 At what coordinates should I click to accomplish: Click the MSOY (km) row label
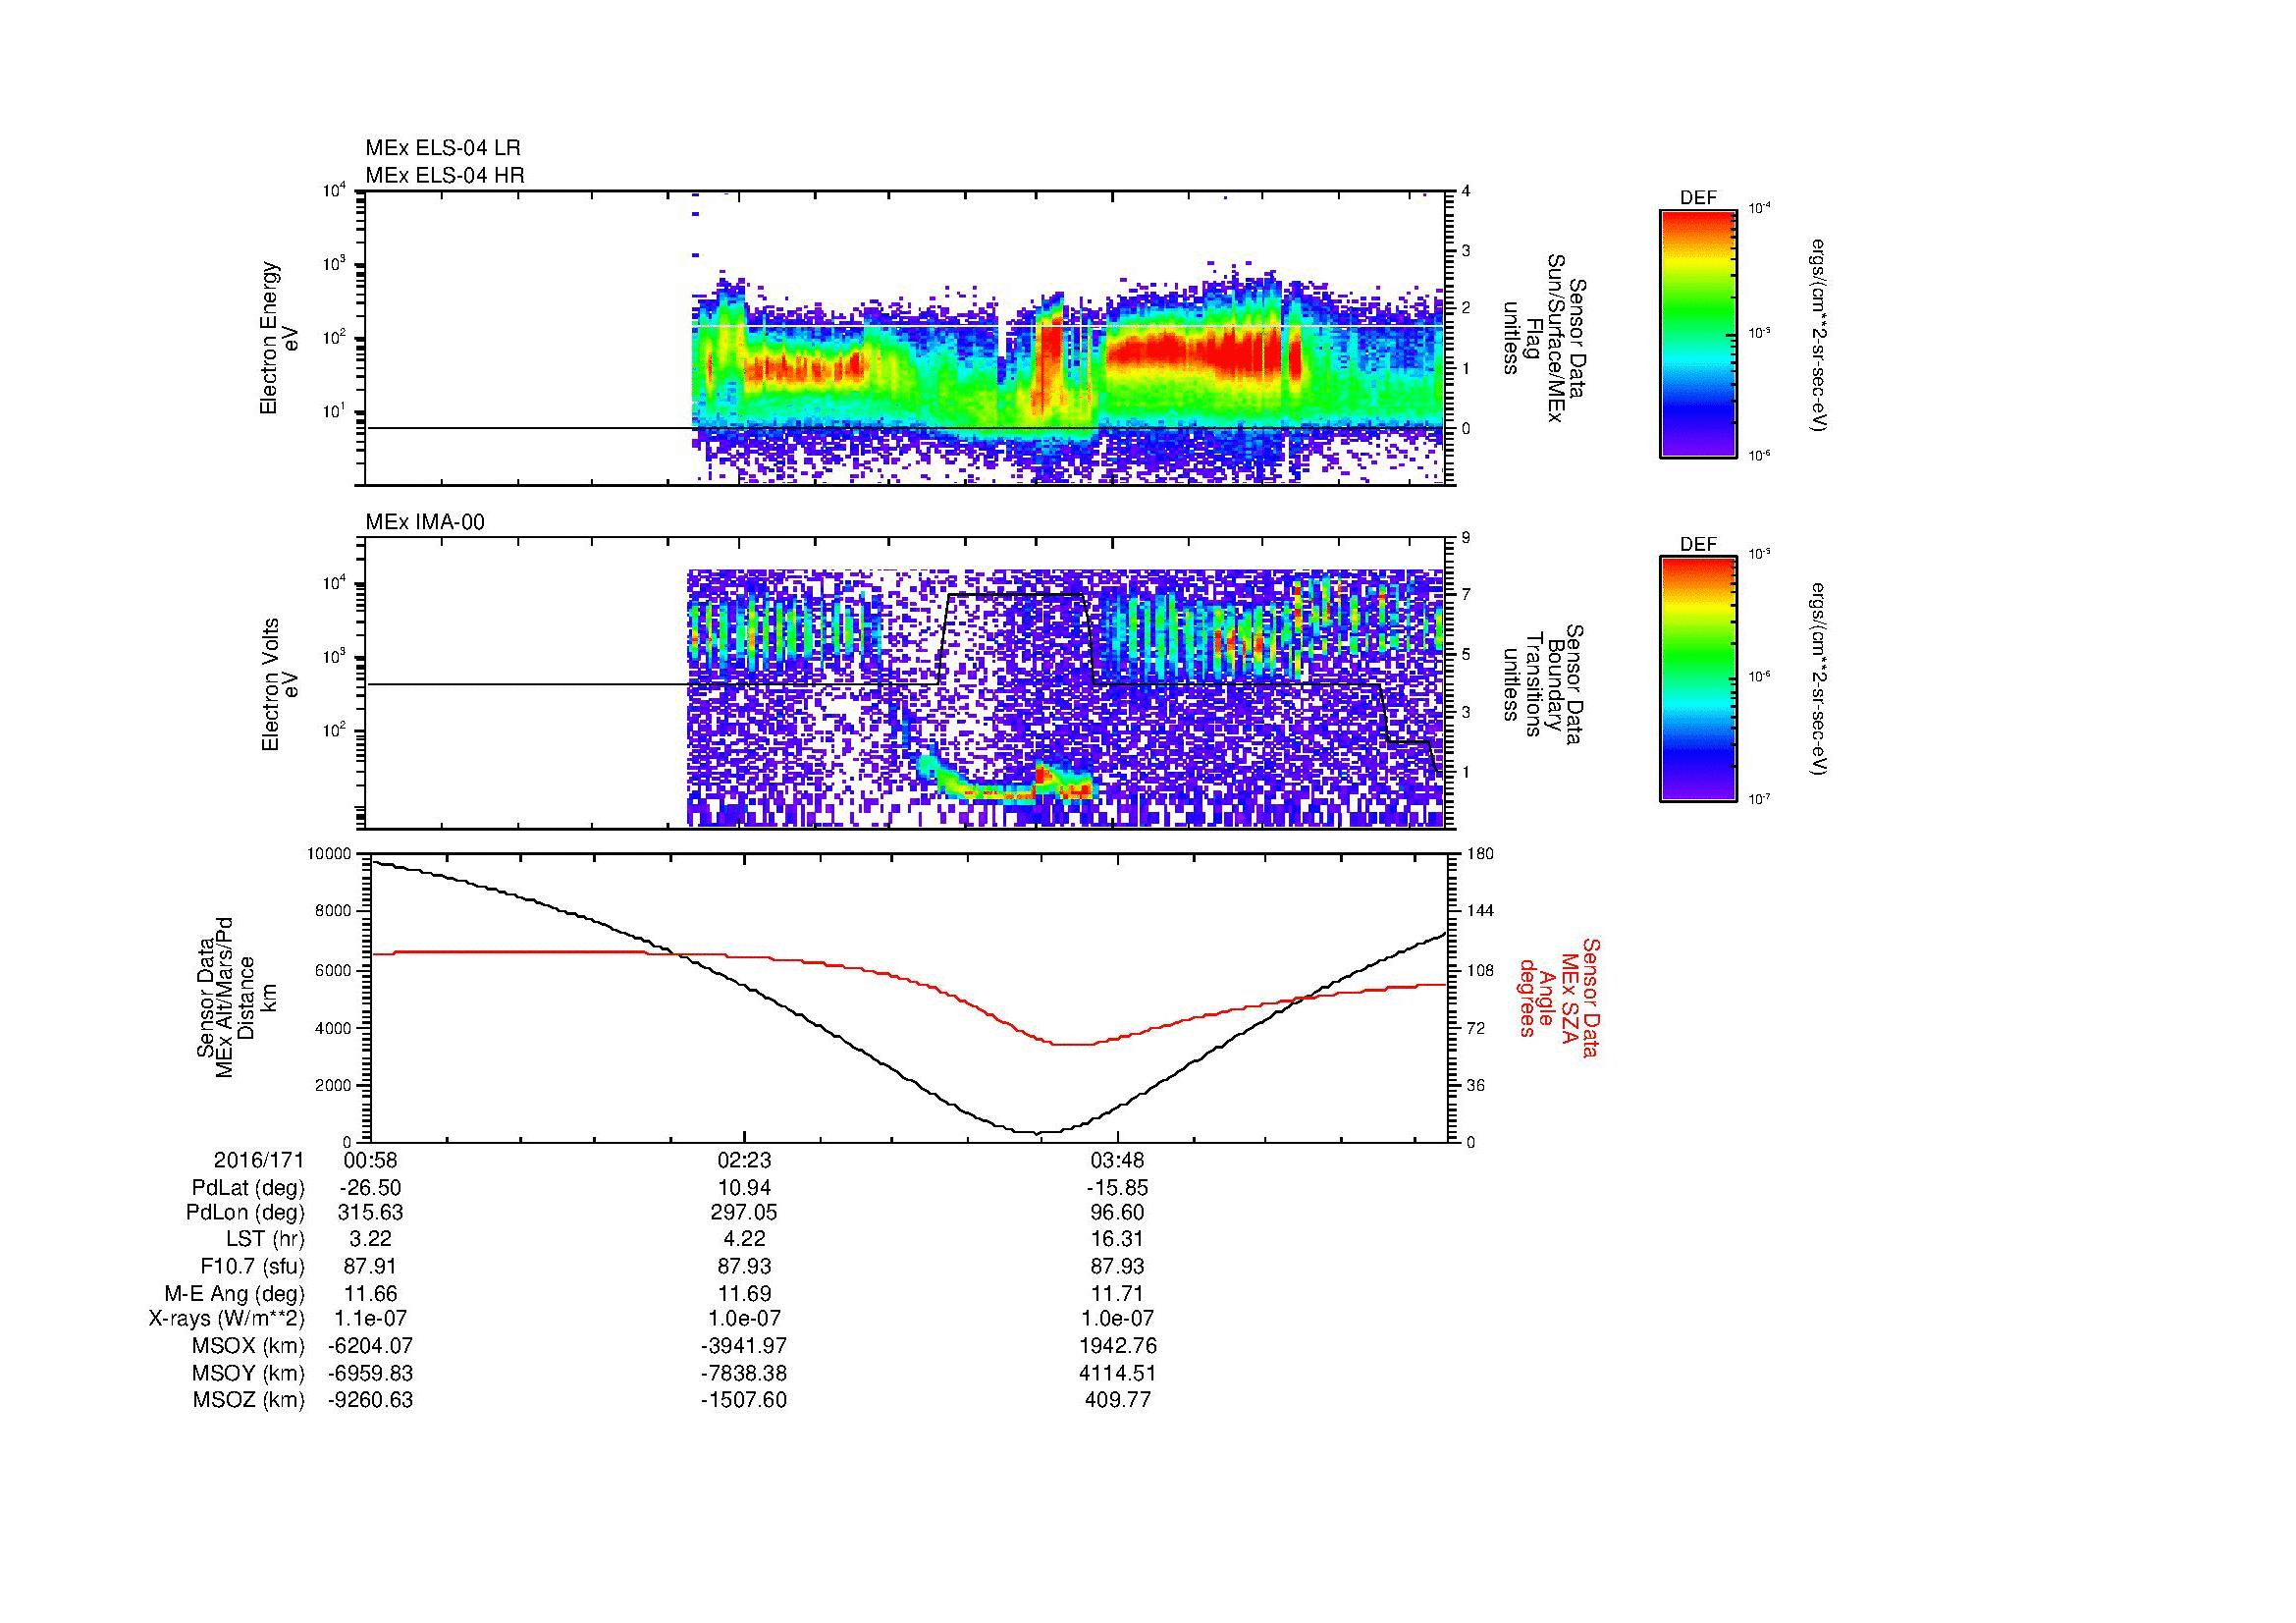tap(248, 1373)
